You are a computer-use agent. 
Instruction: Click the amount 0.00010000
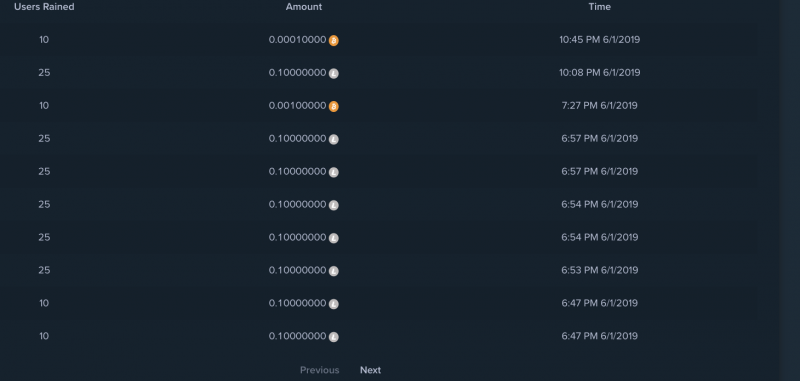coord(297,39)
